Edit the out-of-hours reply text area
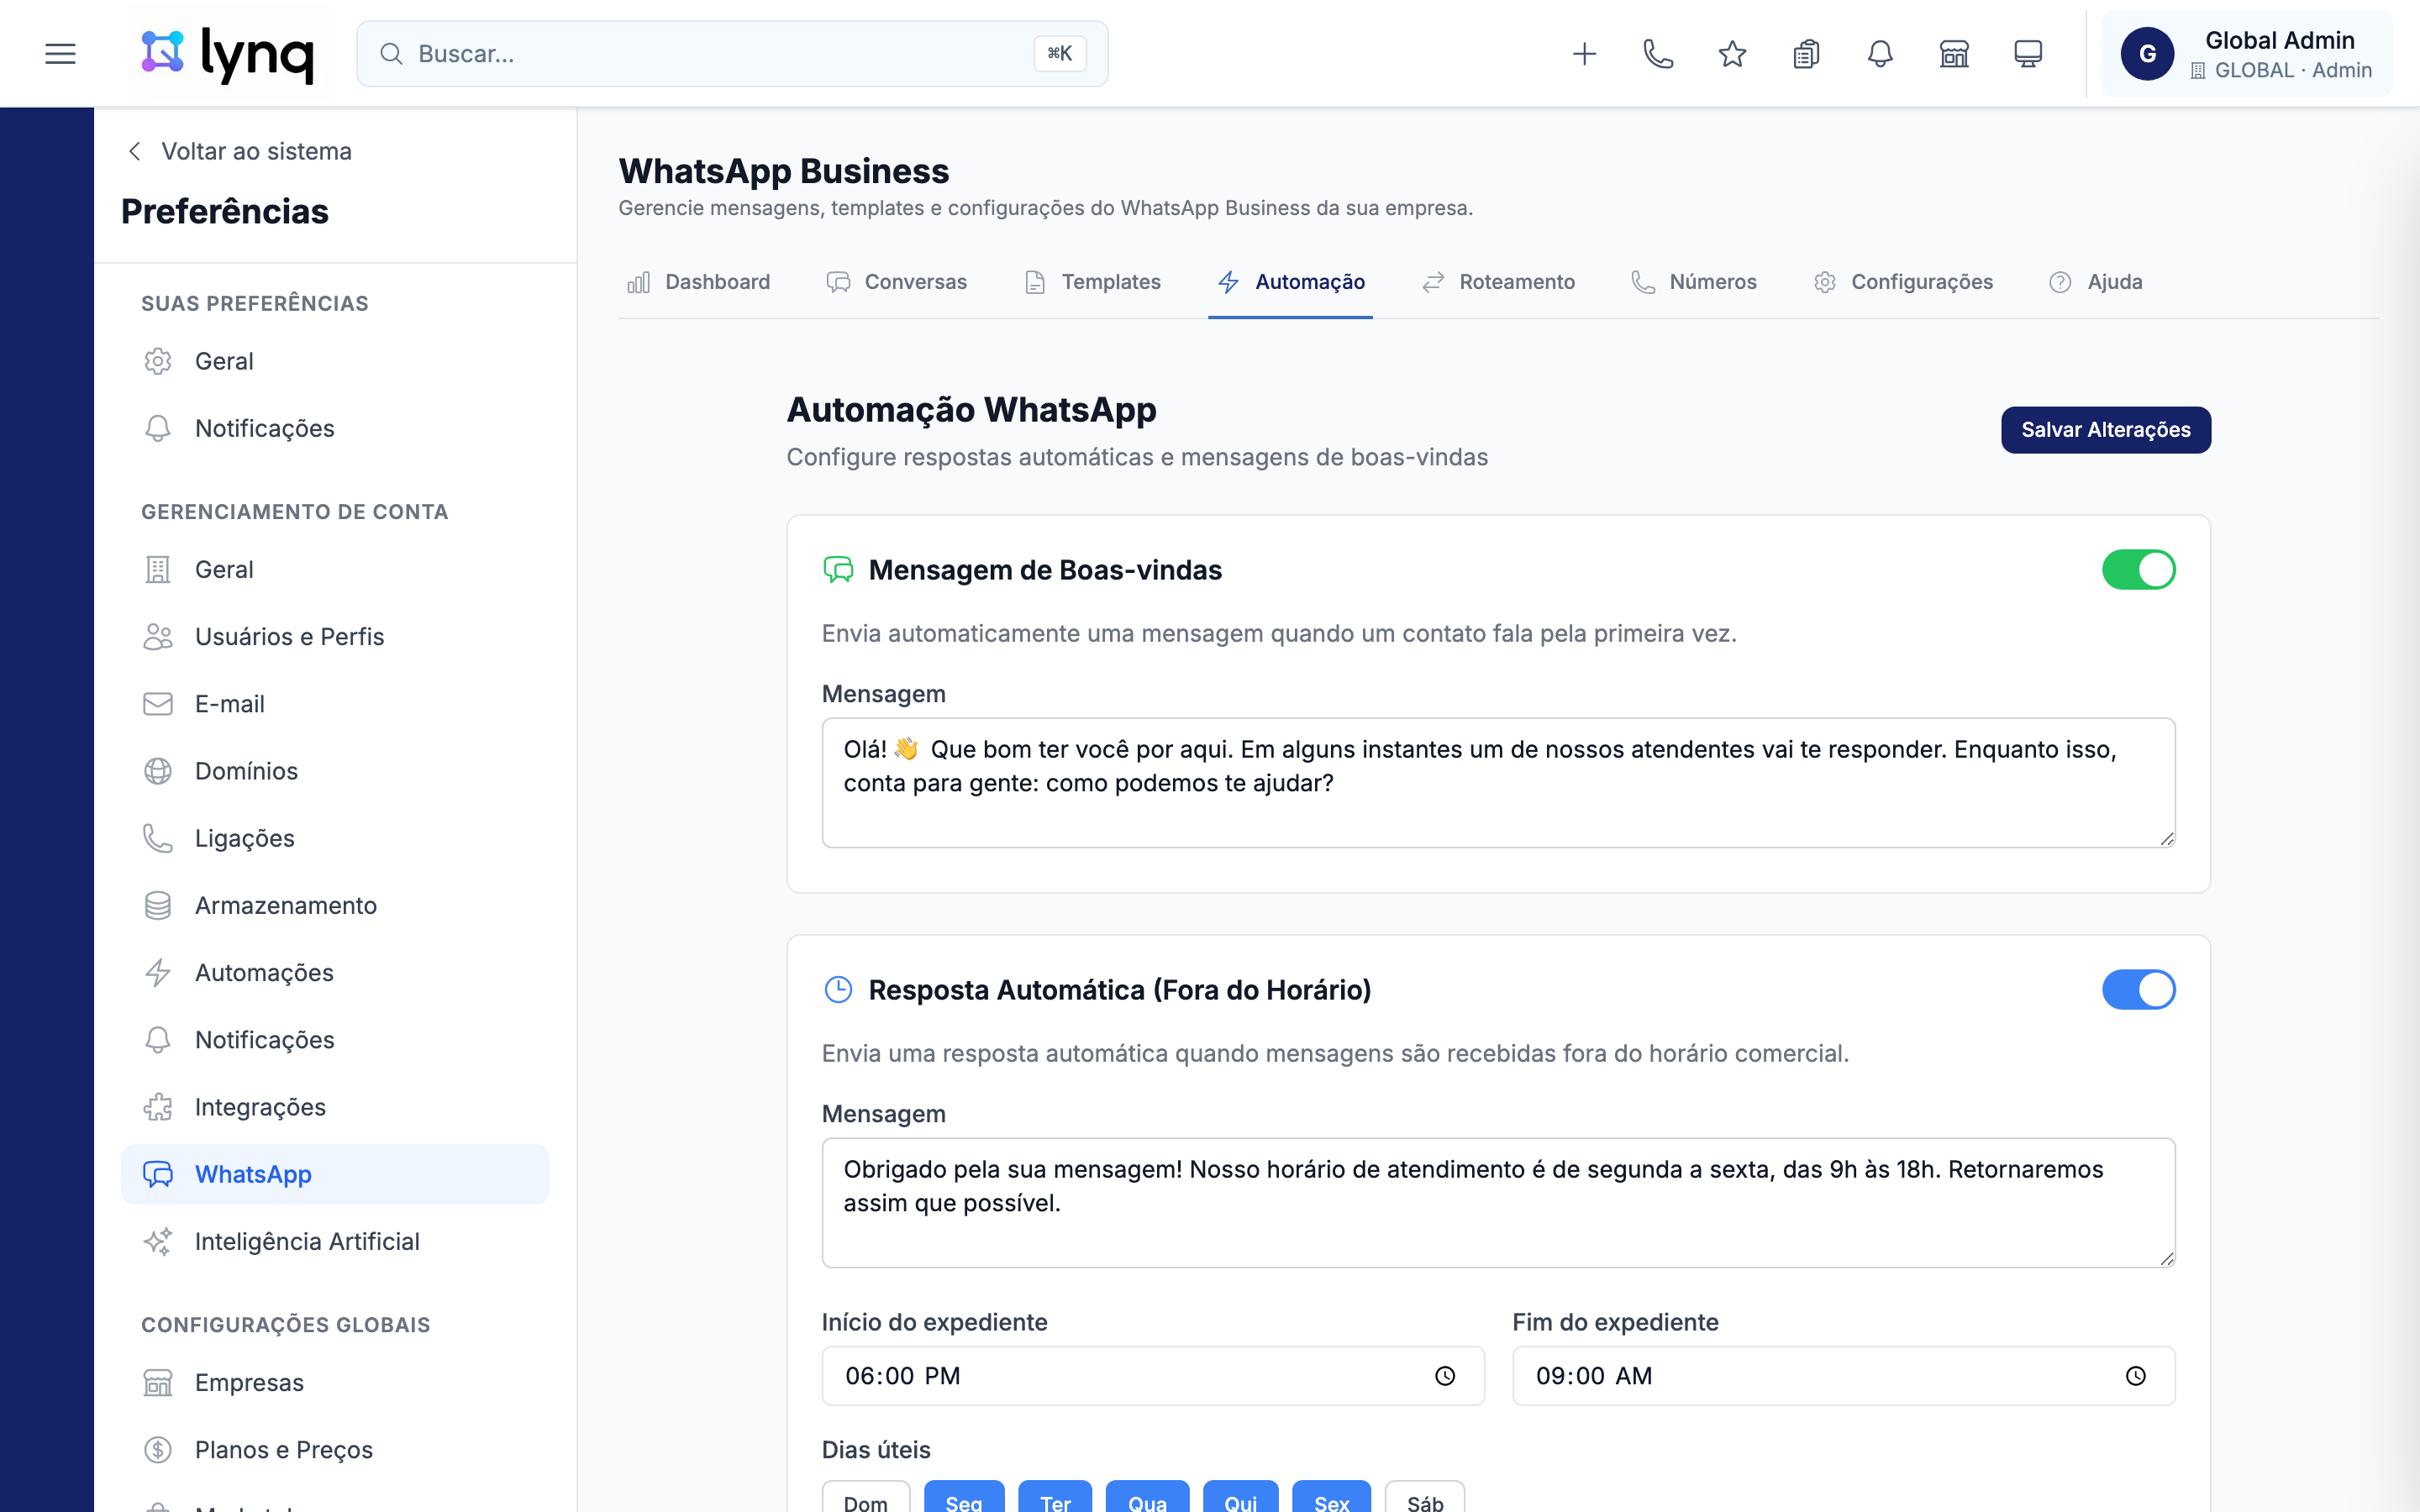 pos(1498,1203)
